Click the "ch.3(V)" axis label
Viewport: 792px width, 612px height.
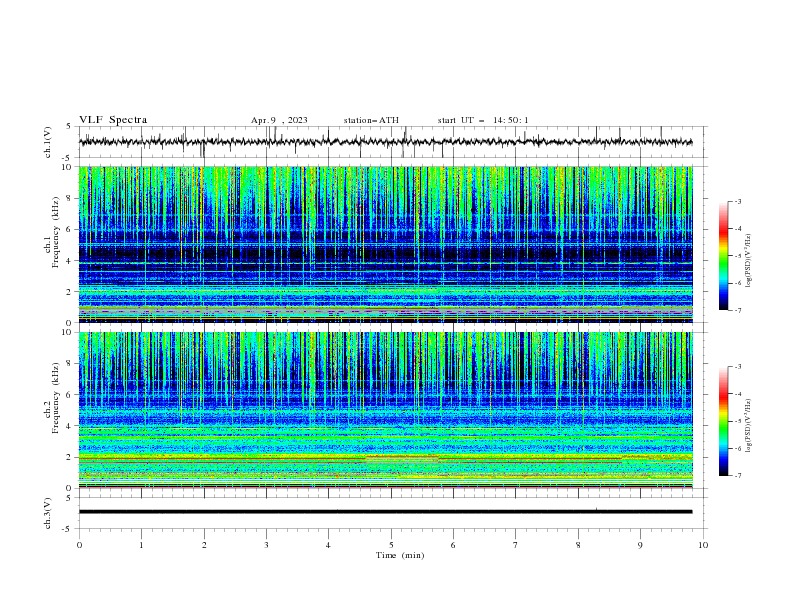[48, 513]
